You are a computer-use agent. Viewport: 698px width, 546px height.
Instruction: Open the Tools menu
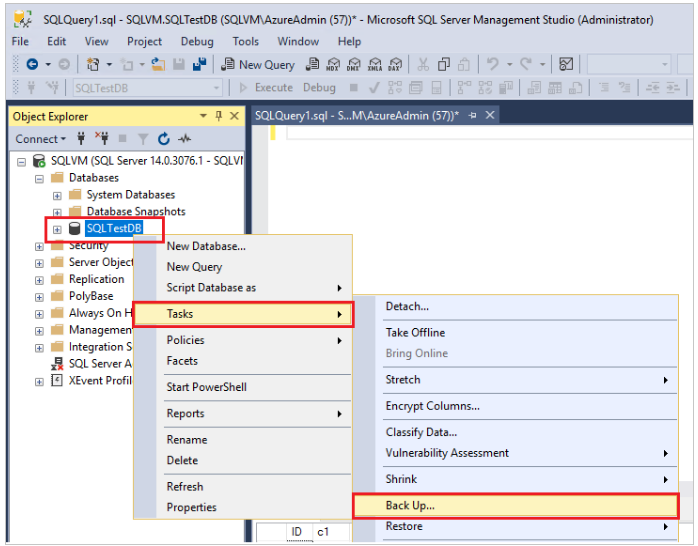(x=245, y=41)
